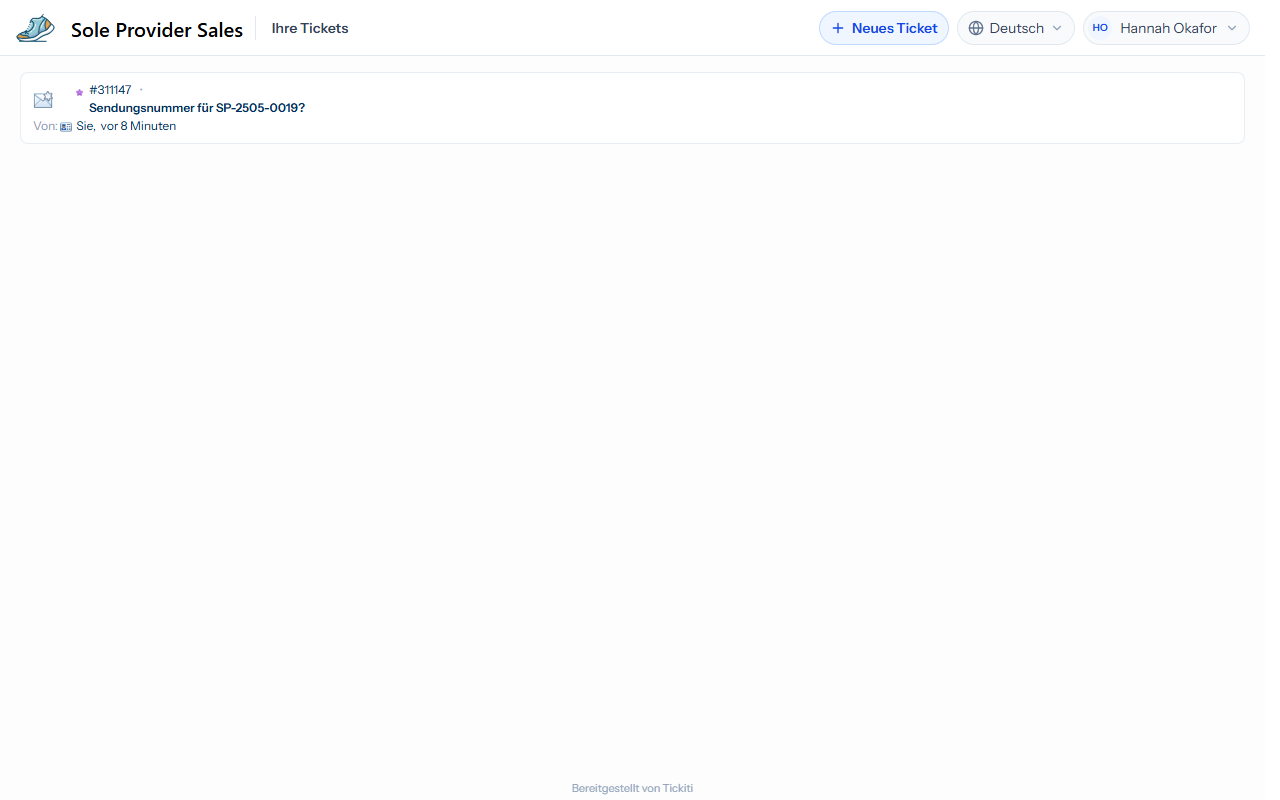
Task: Click the chevron beside Deutsch
Action: [1057, 28]
